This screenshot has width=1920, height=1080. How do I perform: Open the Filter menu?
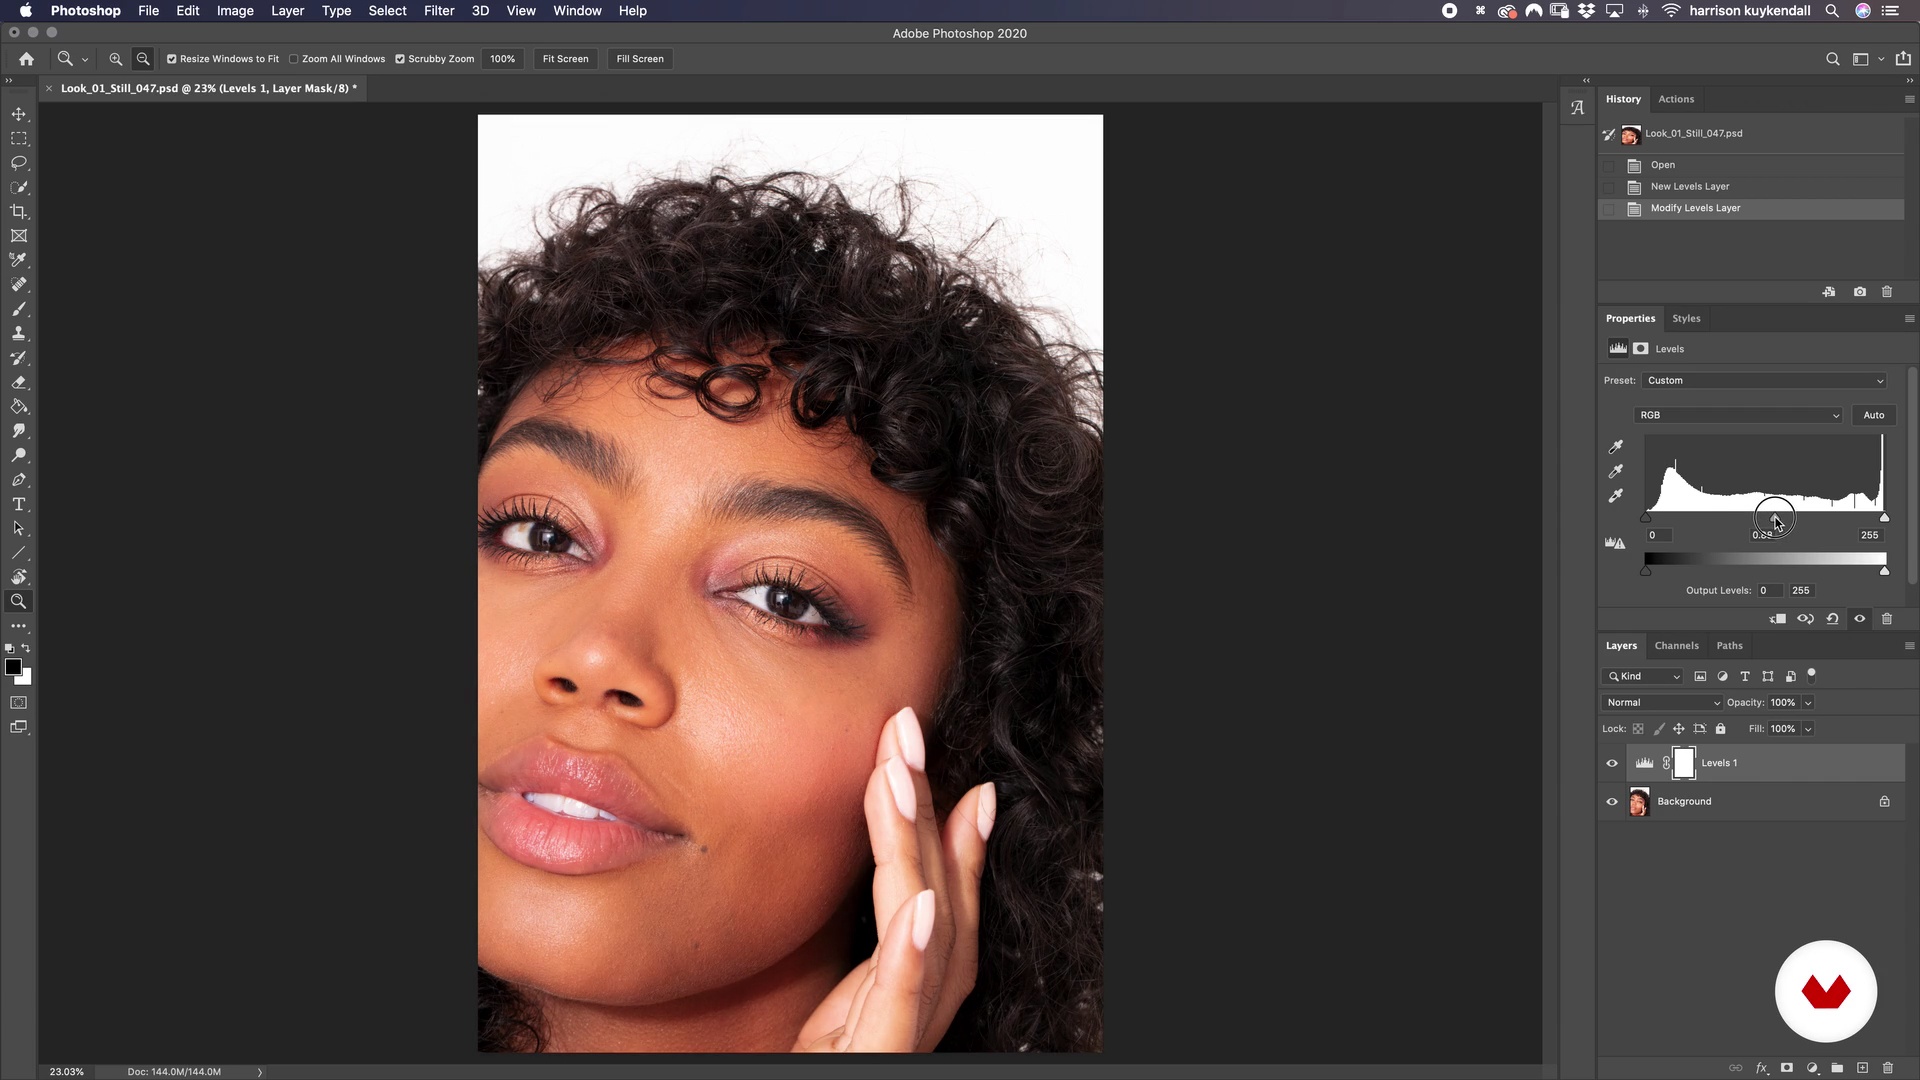pos(438,11)
